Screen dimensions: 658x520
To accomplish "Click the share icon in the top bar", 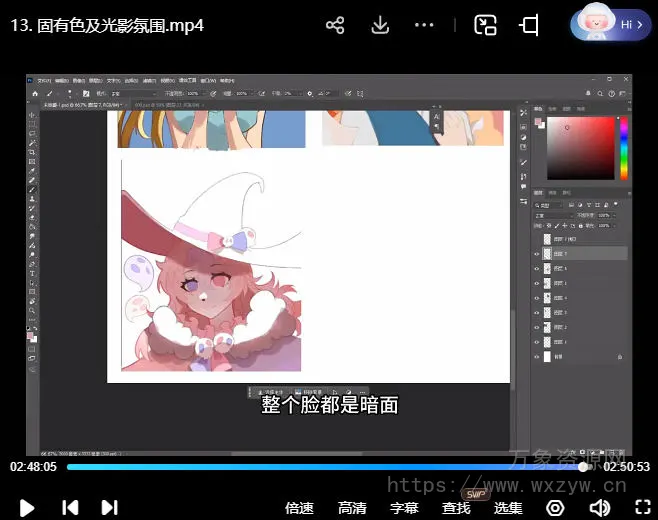I will (x=335, y=25).
